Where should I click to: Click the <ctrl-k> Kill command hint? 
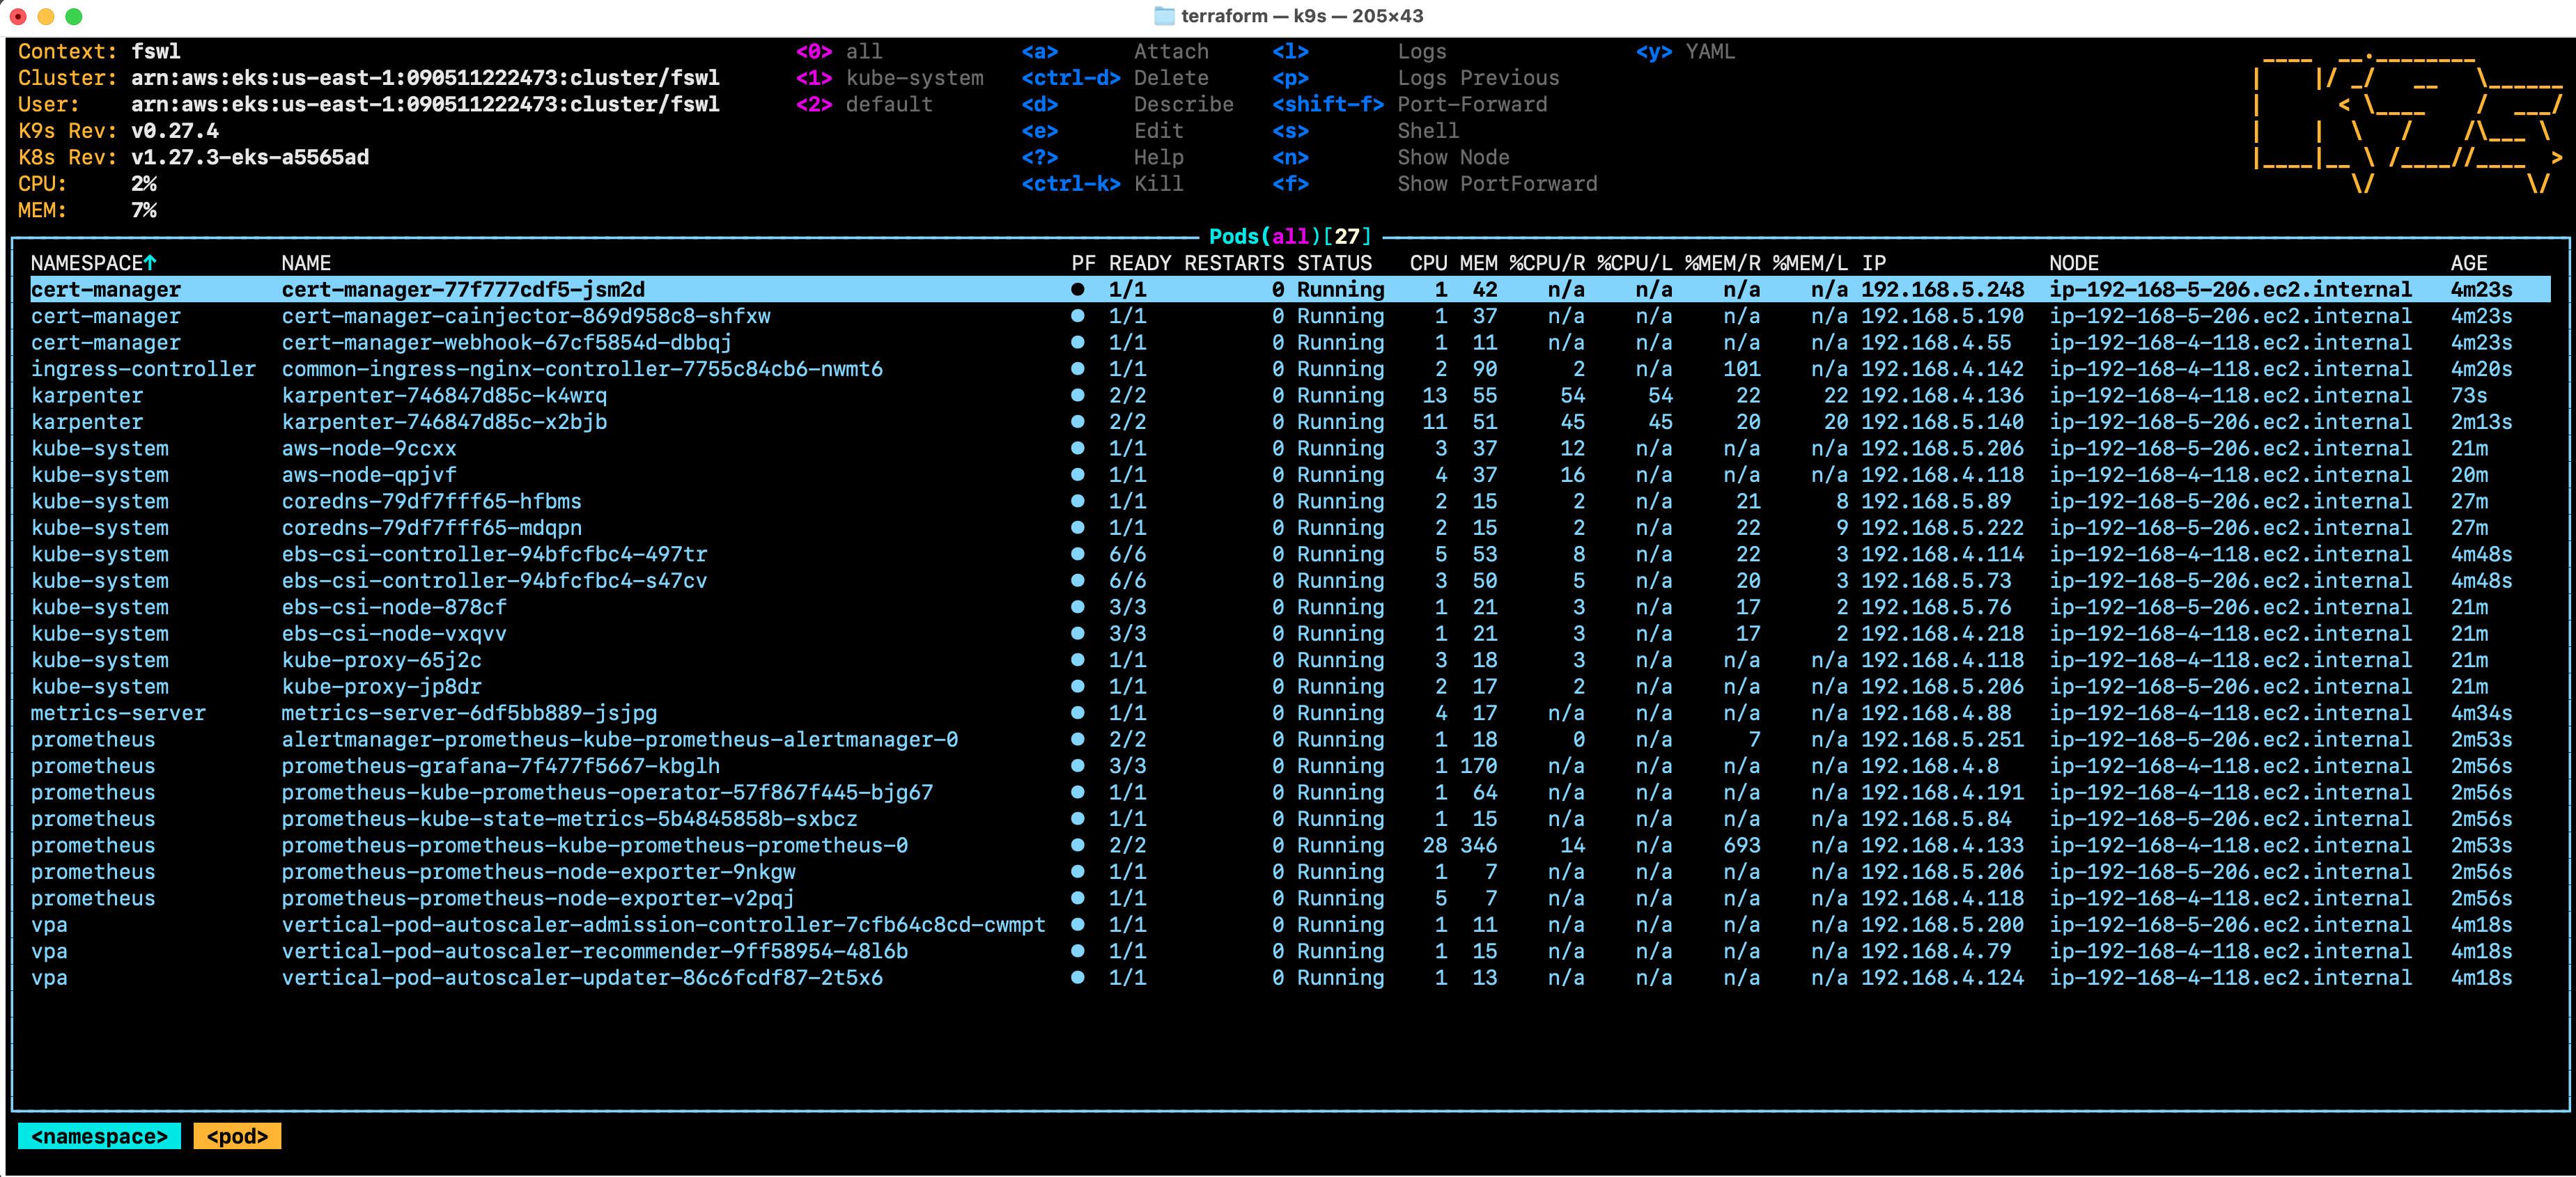[x=1102, y=184]
